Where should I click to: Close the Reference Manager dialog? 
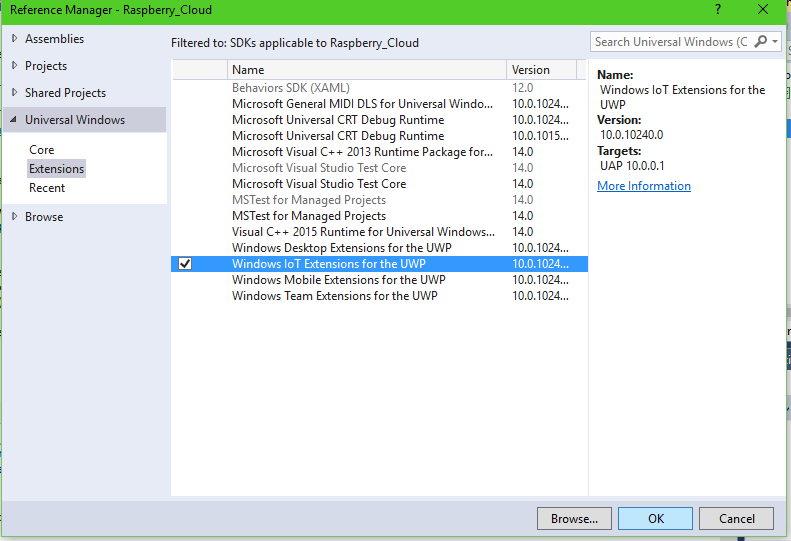point(763,10)
